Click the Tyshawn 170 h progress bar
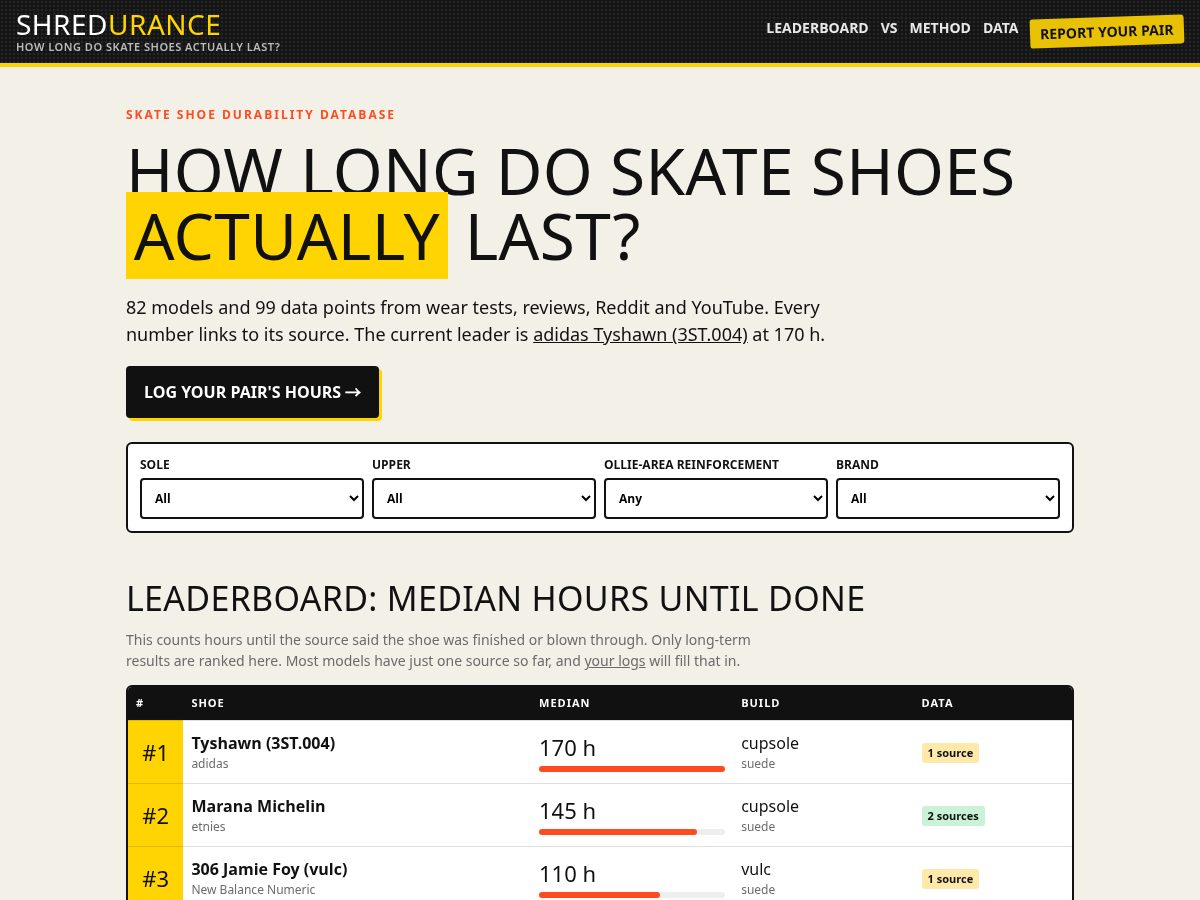Viewport: 1200px width, 900px height. 632,769
